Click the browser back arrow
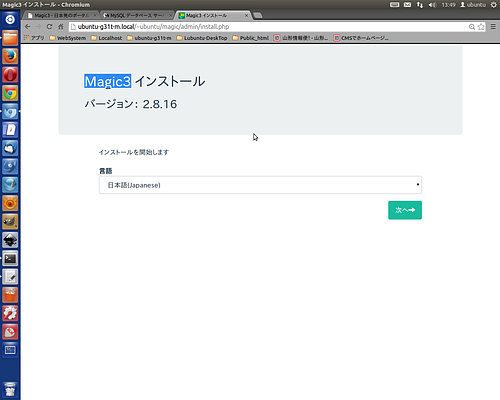Image resolution: width=500 pixels, height=400 pixels. pos(28,27)
